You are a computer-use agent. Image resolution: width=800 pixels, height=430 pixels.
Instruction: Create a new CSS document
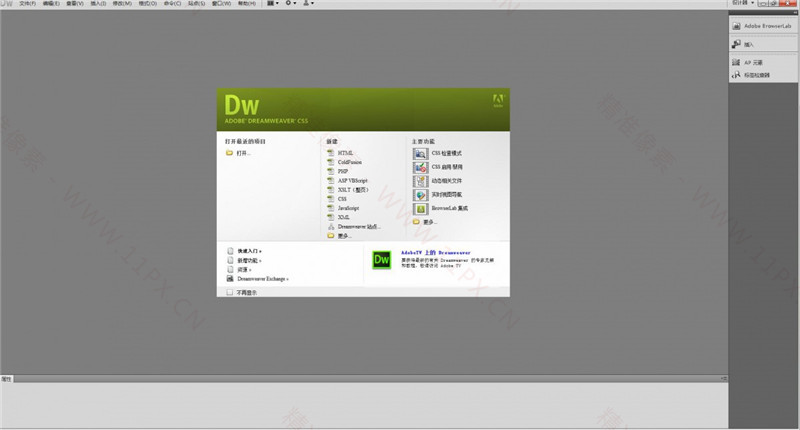tap(337, 199)
